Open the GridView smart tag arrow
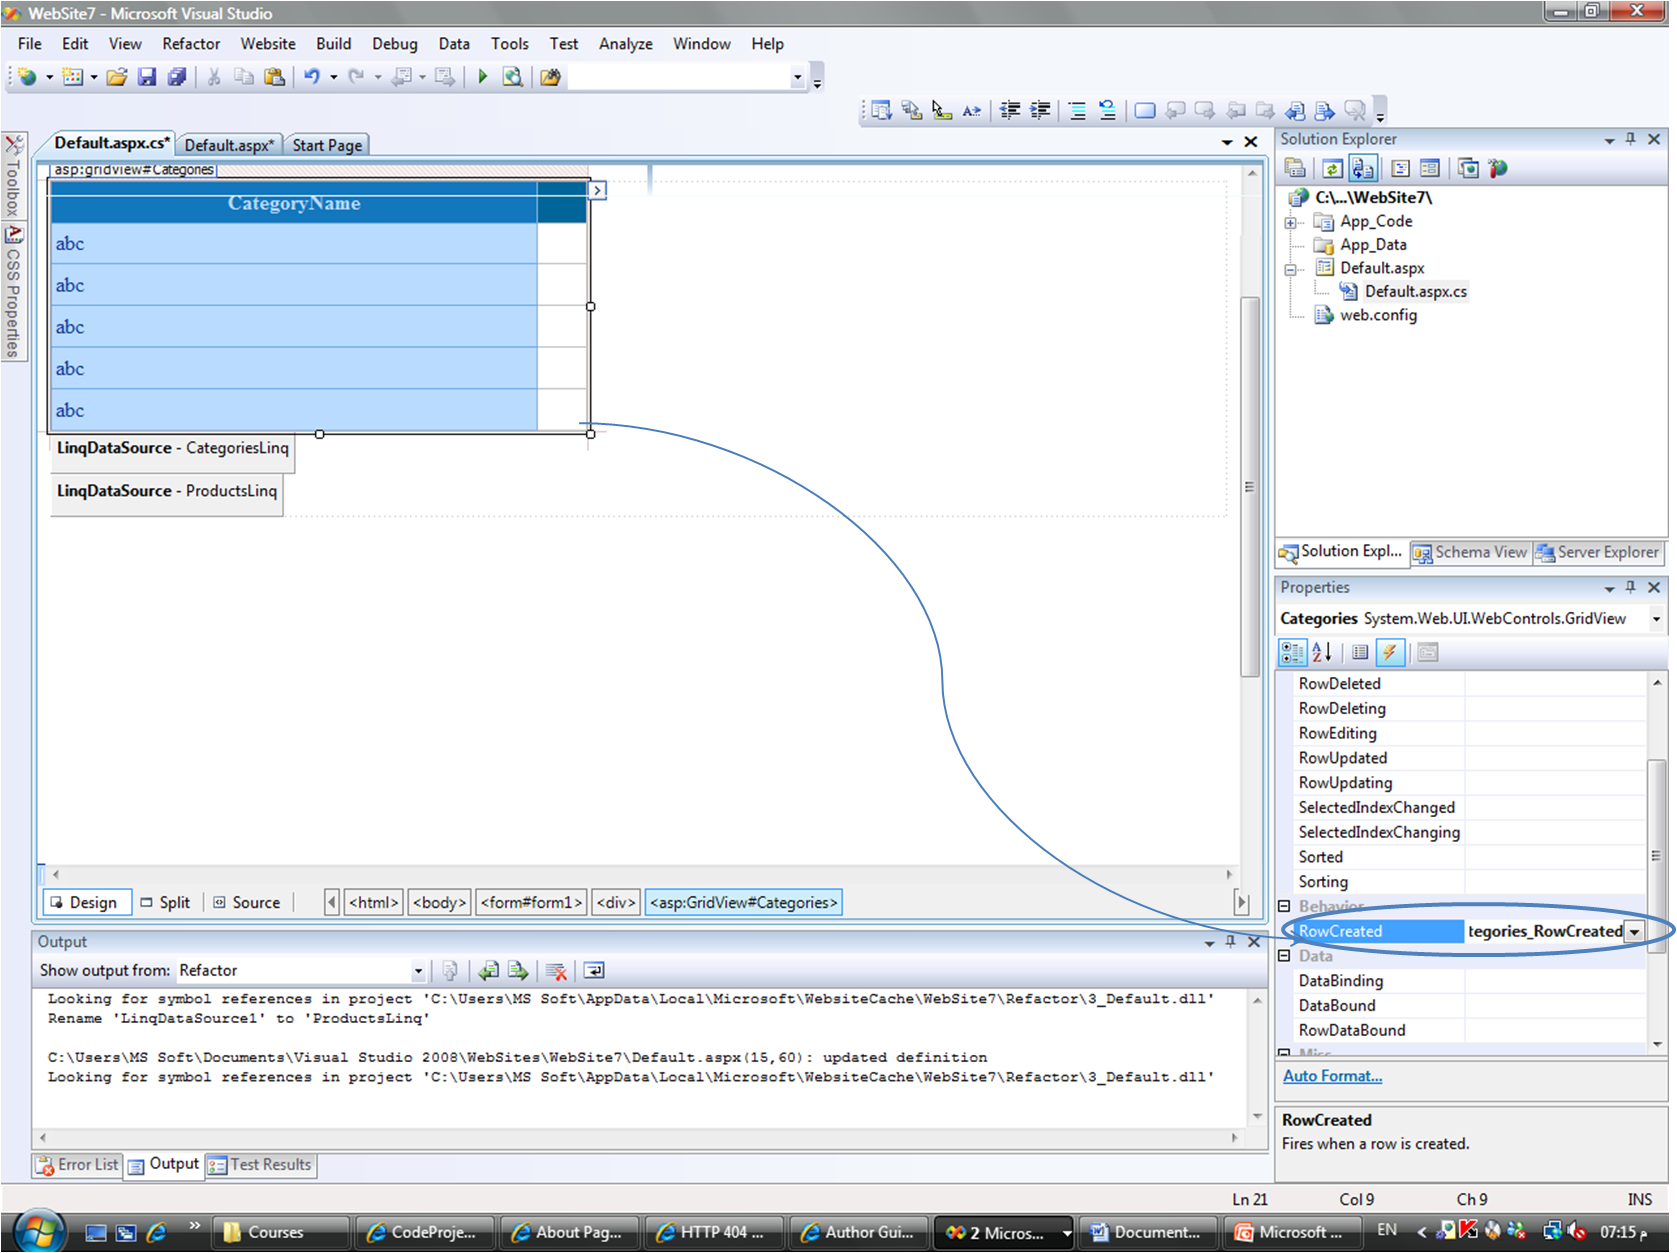Screen dimensions: 1677x1253 [x=598, y=190]
